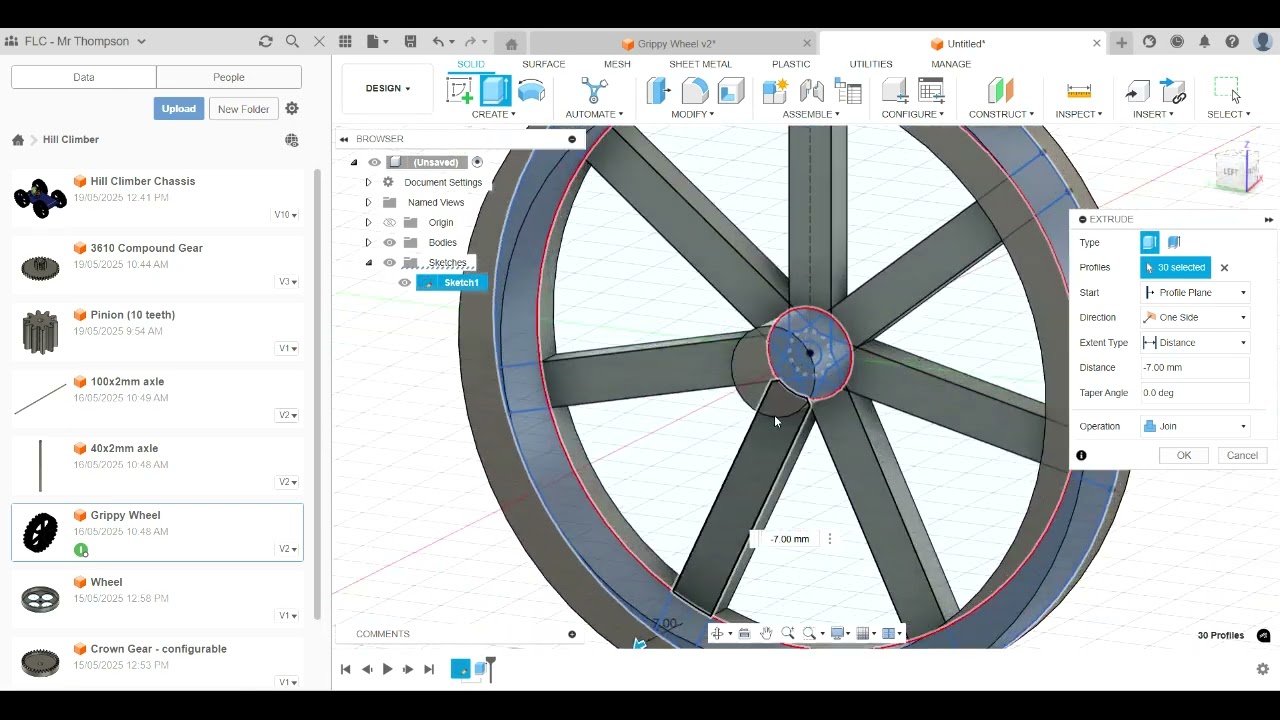Click OK in the Extrude dialog
Screen dimensions: 1280x720
[1184, 455]
